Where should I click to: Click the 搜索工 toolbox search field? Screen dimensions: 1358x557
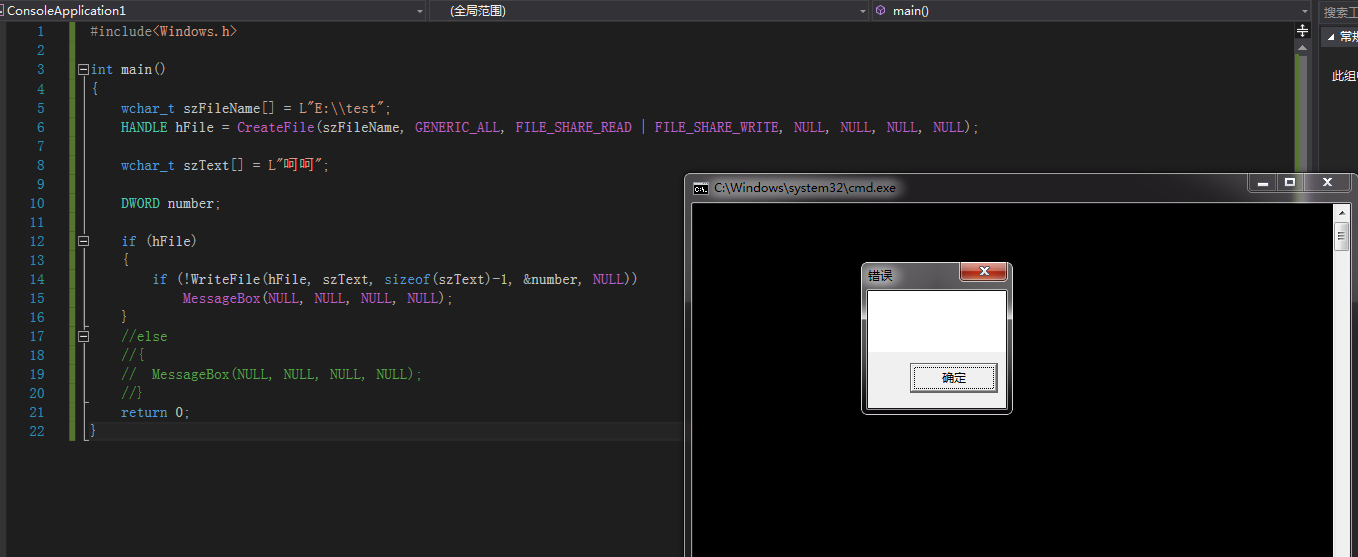coord(1339,12)
